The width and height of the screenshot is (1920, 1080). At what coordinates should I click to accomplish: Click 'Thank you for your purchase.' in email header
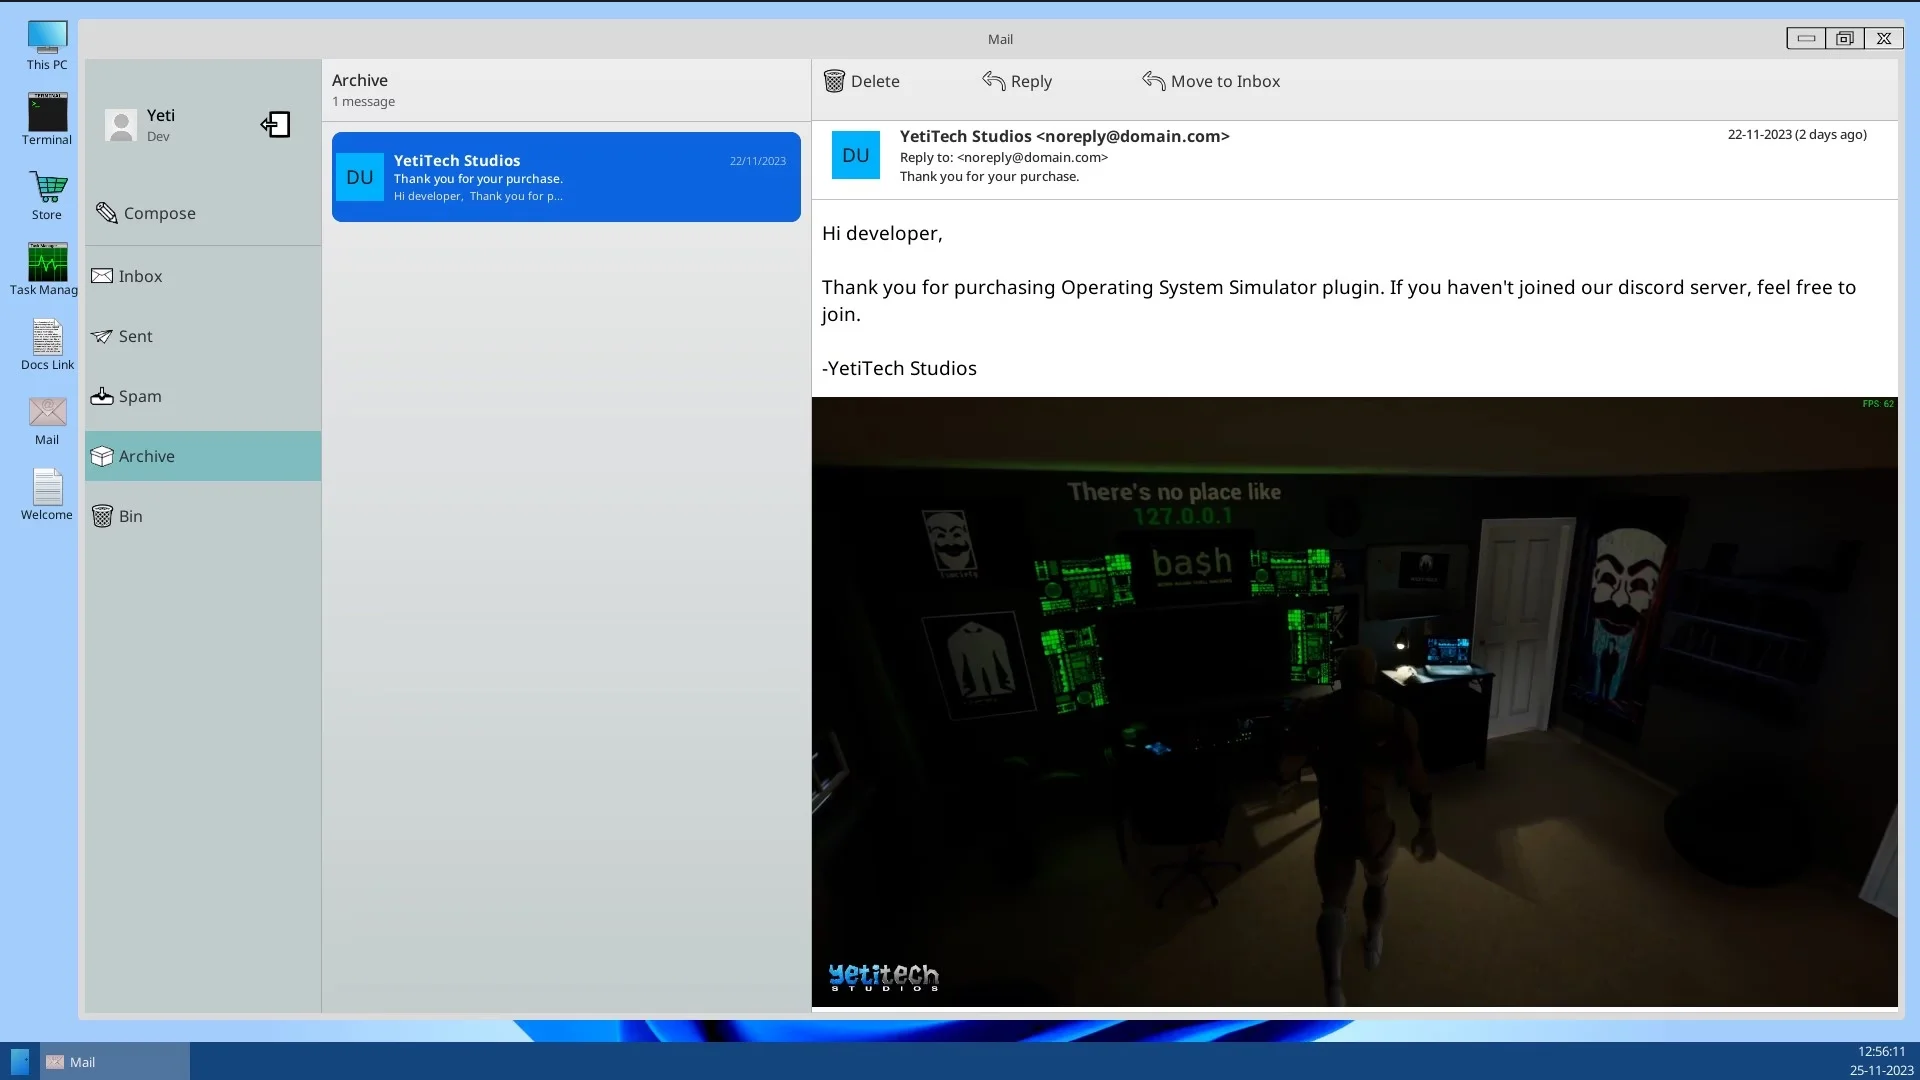[x=989, y=176]
